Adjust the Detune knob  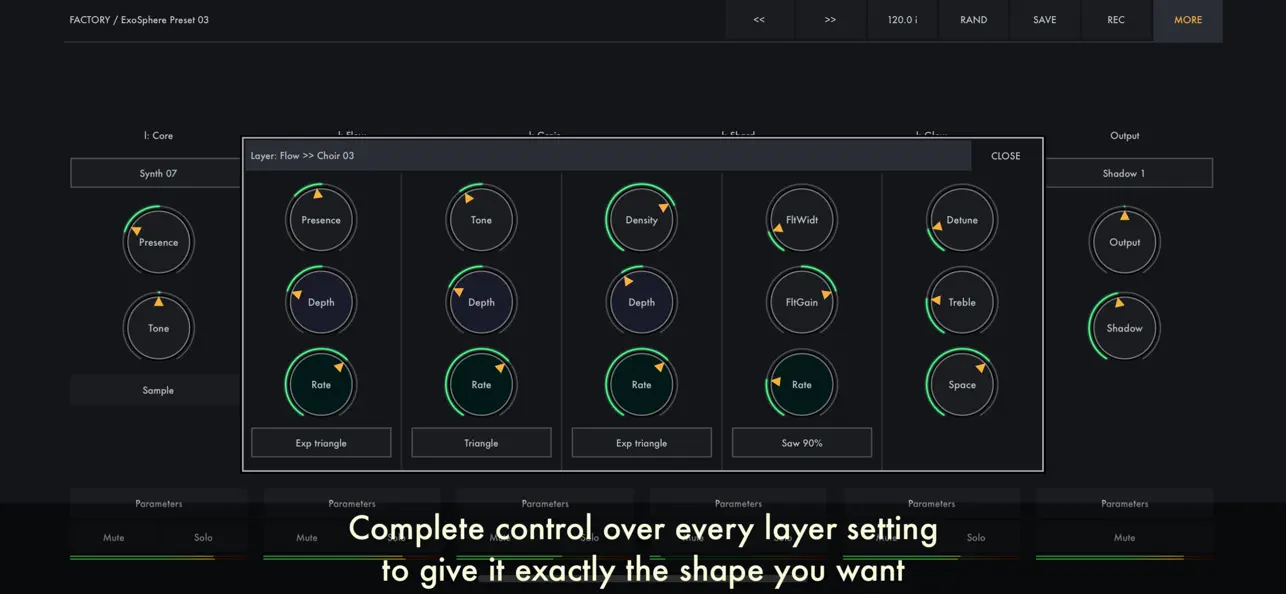coord(961,219)
